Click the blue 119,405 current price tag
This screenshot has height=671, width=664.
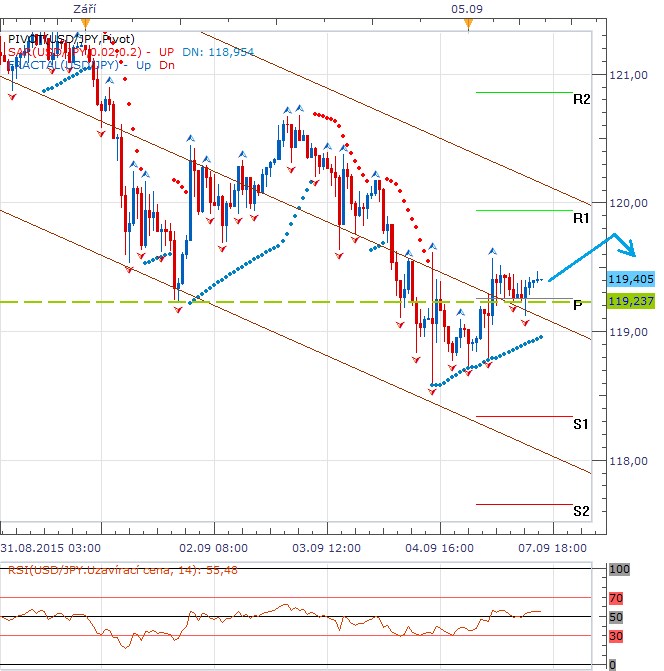[x=629, y=281]
